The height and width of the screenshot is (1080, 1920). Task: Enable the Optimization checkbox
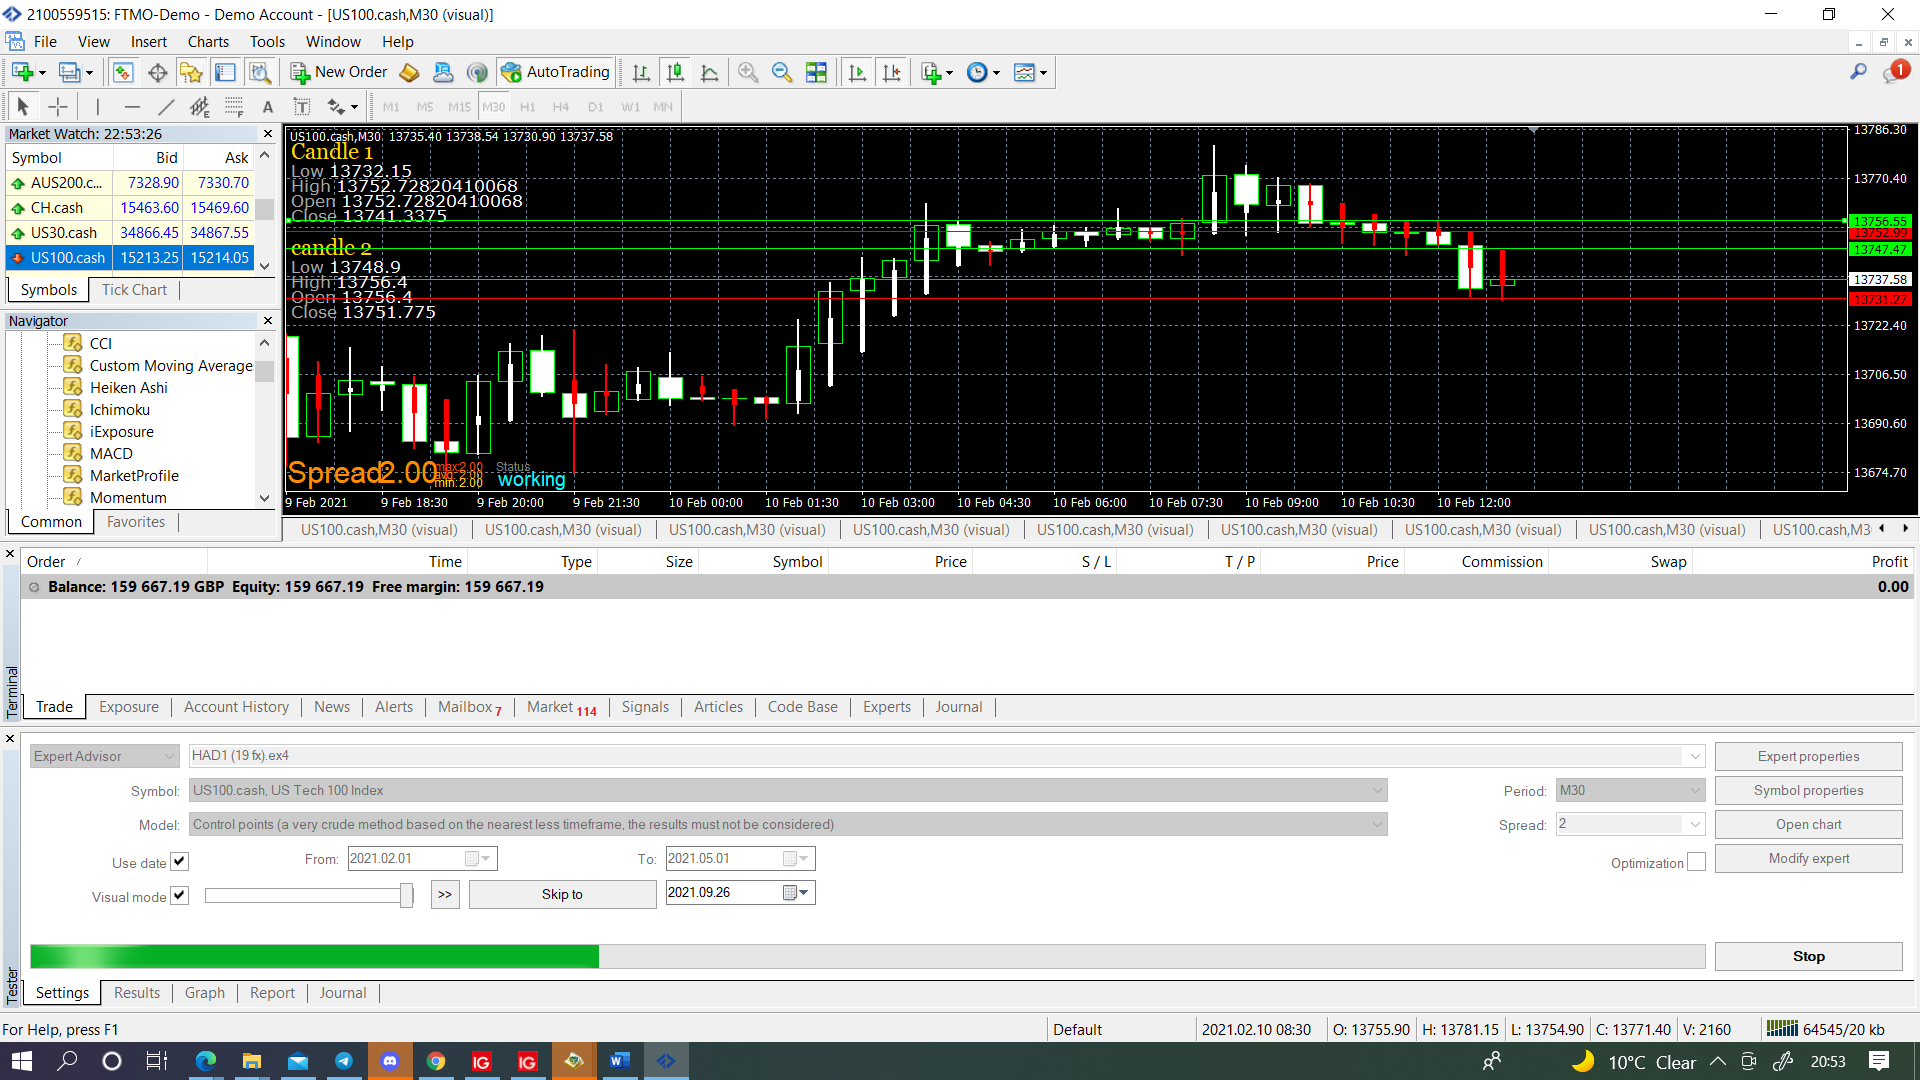click(1696, 862)
